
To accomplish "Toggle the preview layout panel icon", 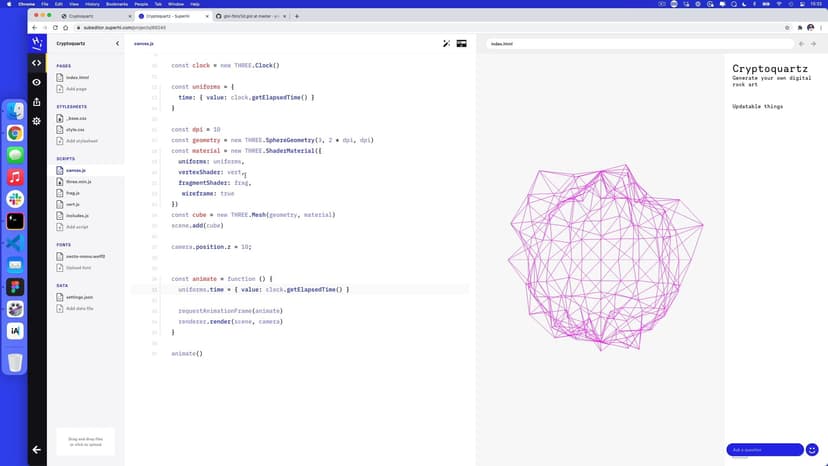I will click(462, 44).
